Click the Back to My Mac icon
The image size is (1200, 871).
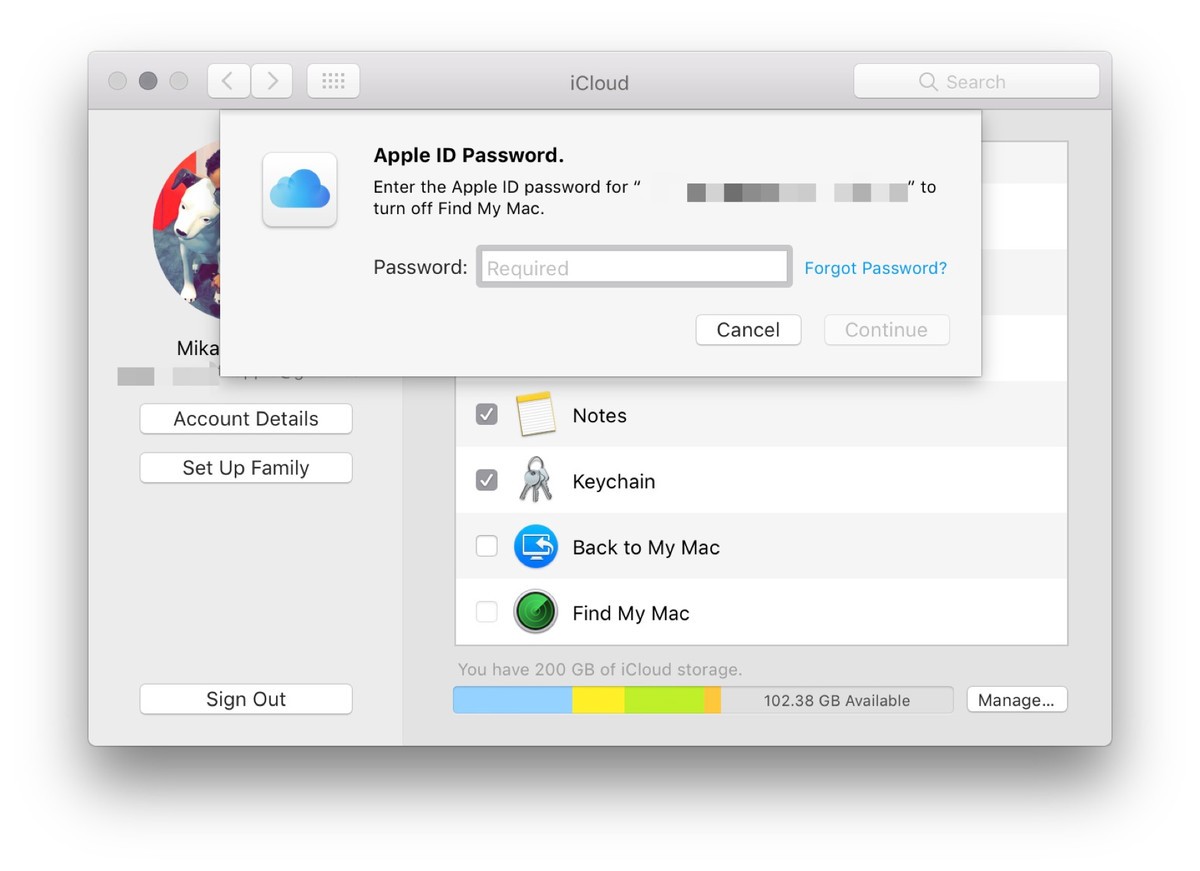(x=535, y=547)
